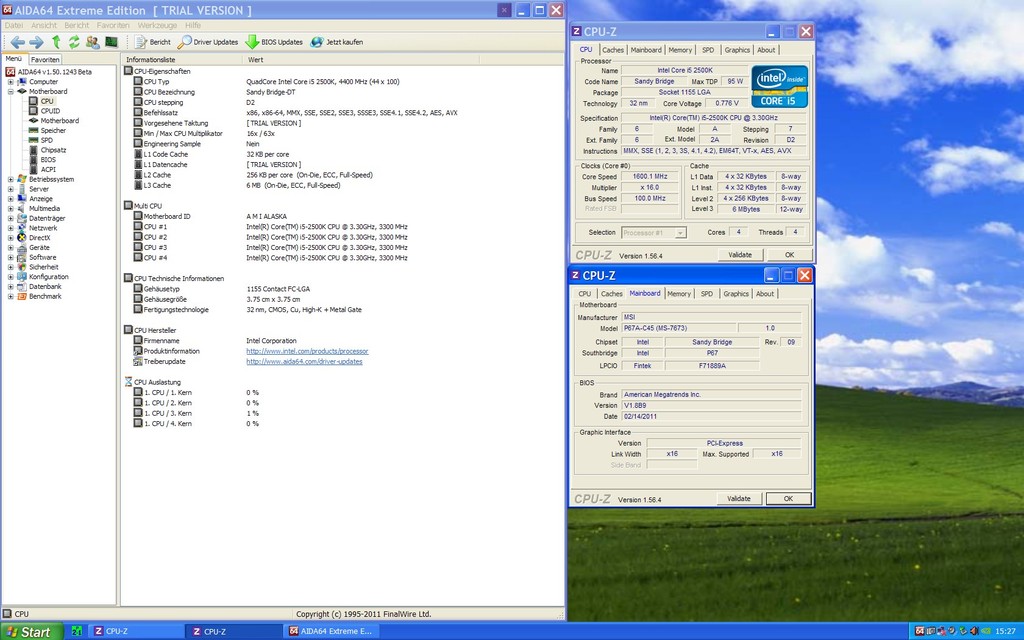Click the green up-arrow toolbar icon in AIDA64
Screen dimensions: 1024x640
pyautogui.click(x=56, y=42)
